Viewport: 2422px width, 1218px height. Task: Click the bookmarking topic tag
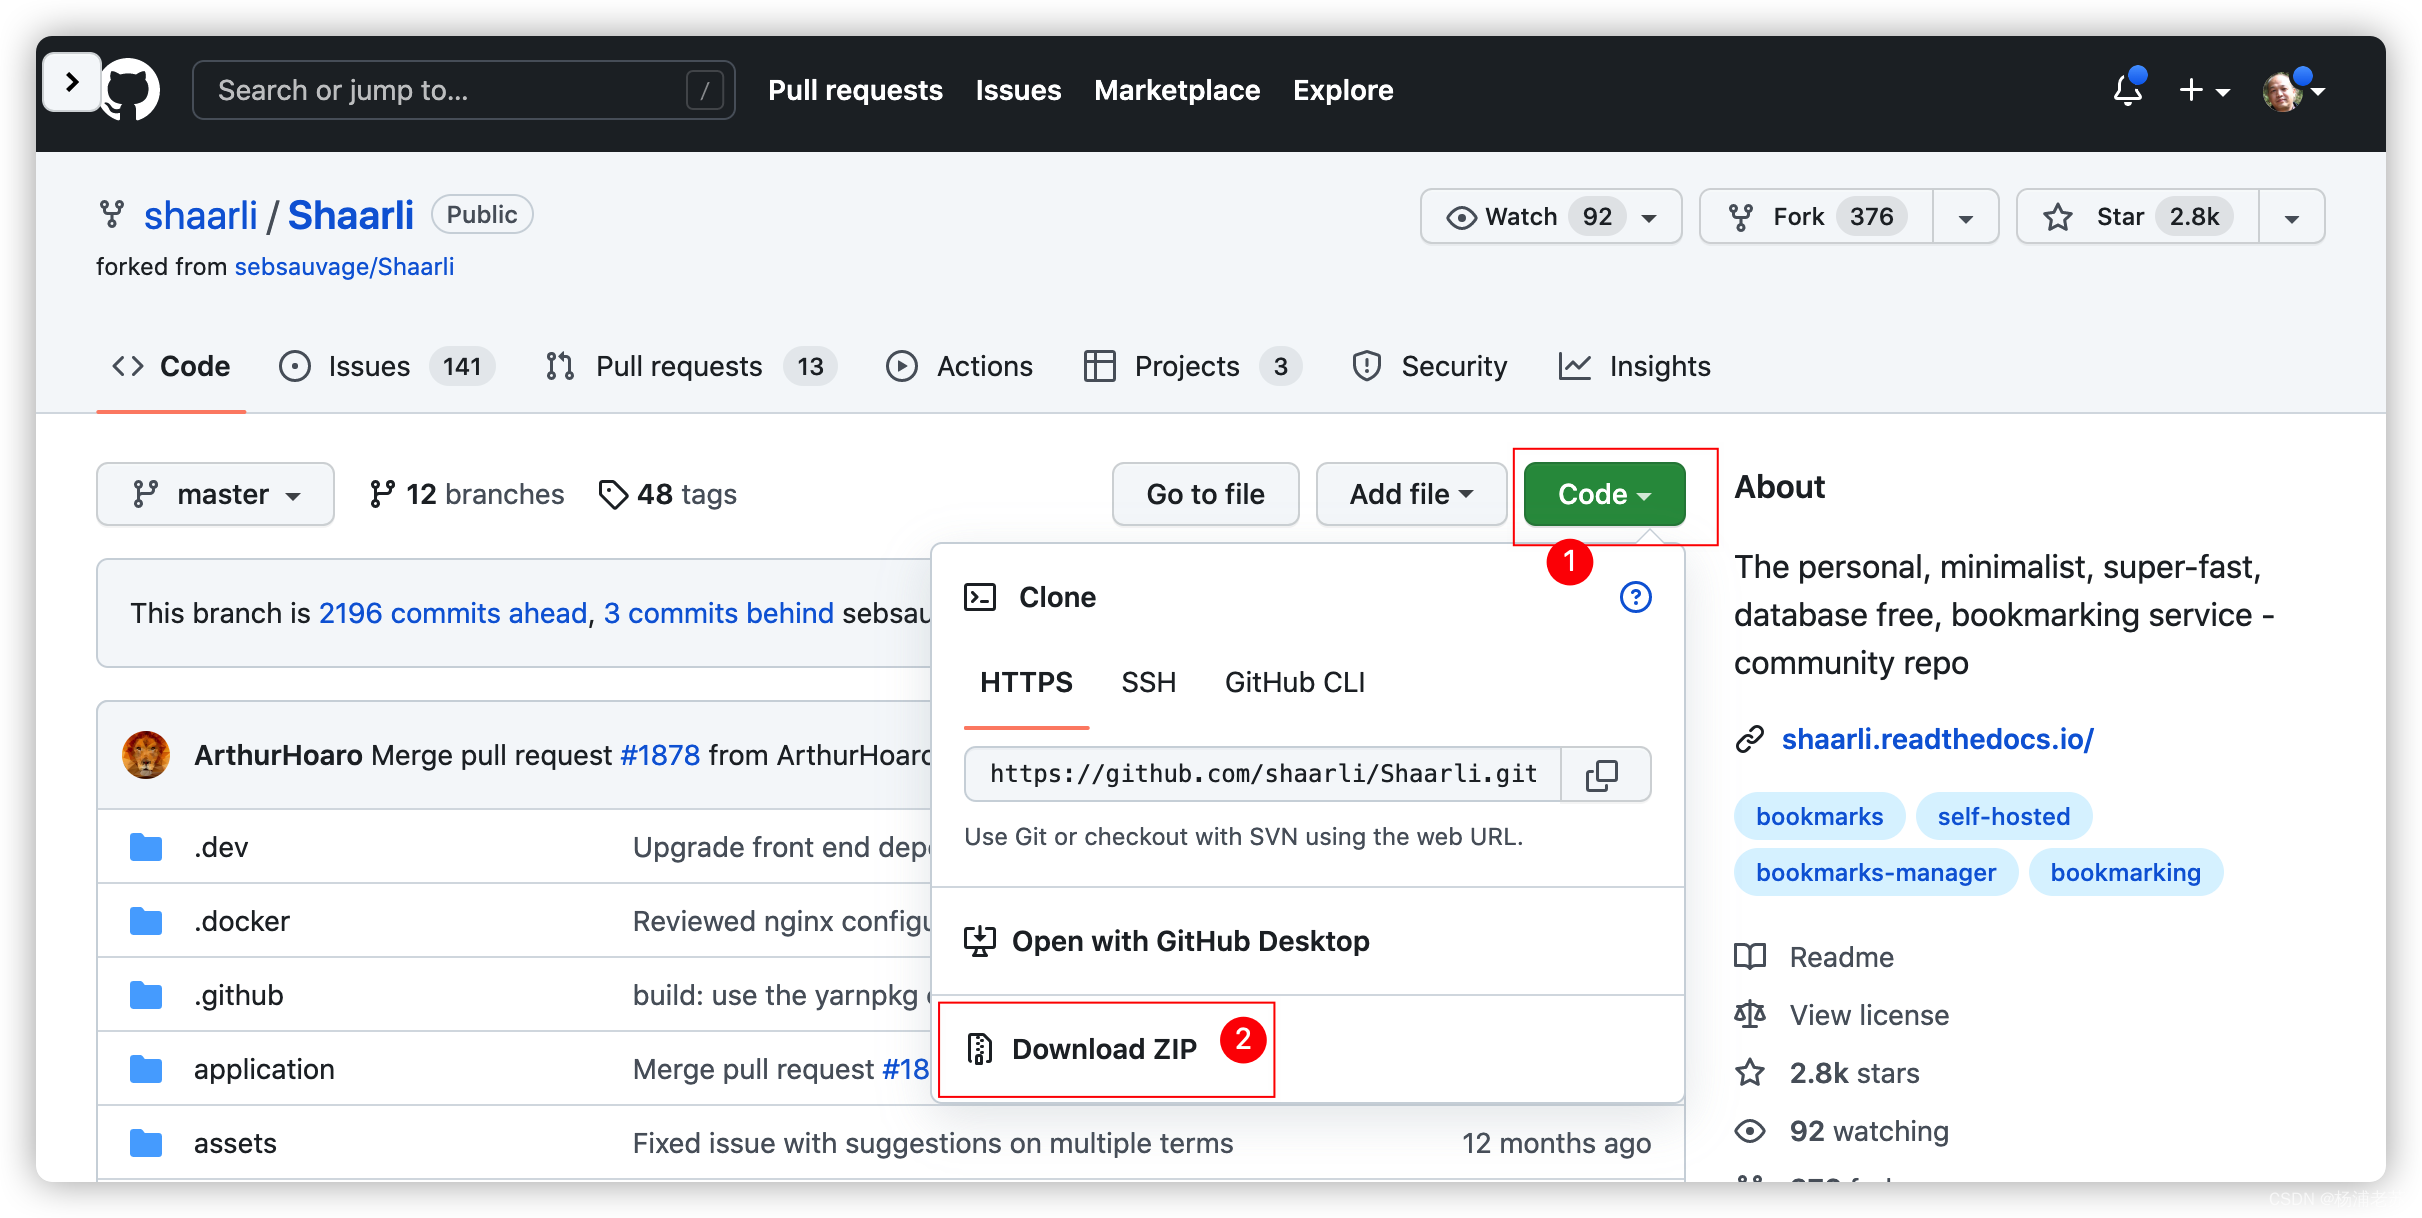point(2125,872)
